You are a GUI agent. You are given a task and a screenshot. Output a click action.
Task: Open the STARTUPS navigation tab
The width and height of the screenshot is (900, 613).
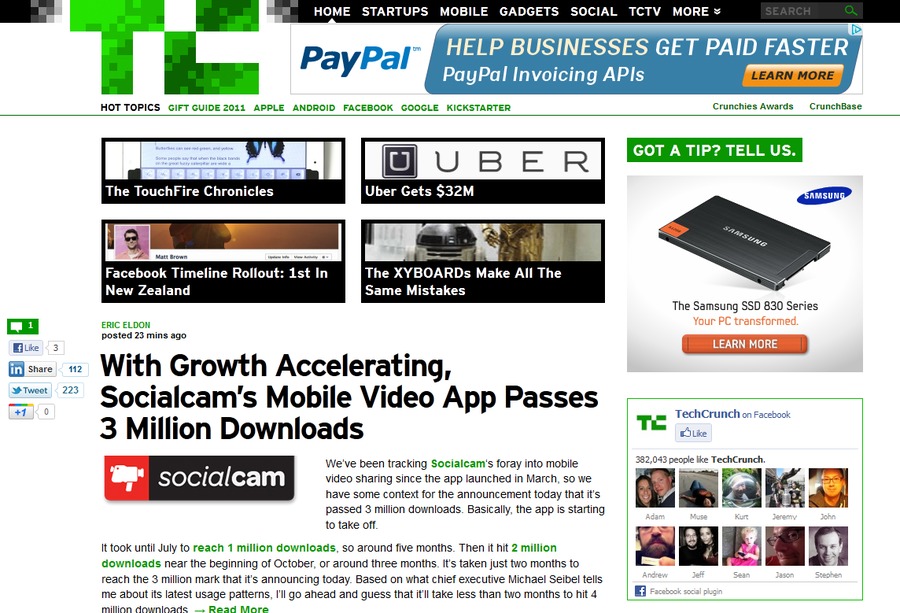click(395, 11)
